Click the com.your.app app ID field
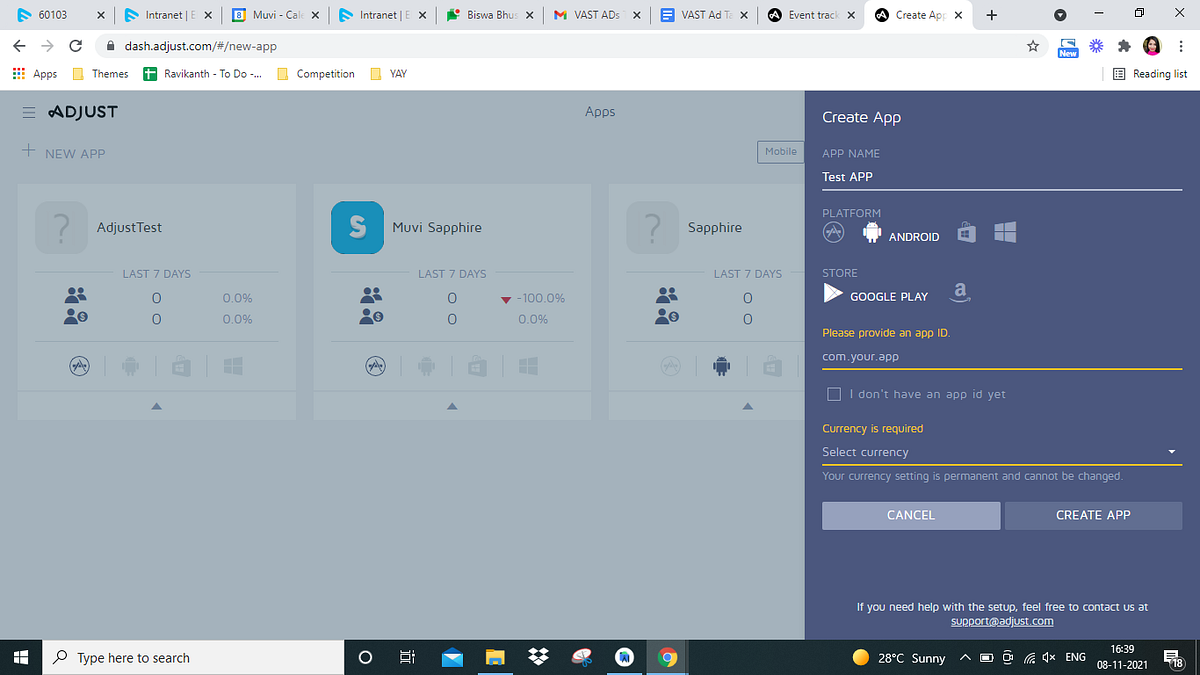This screenshot has height=675, width=1200. tap(1002, 356)
